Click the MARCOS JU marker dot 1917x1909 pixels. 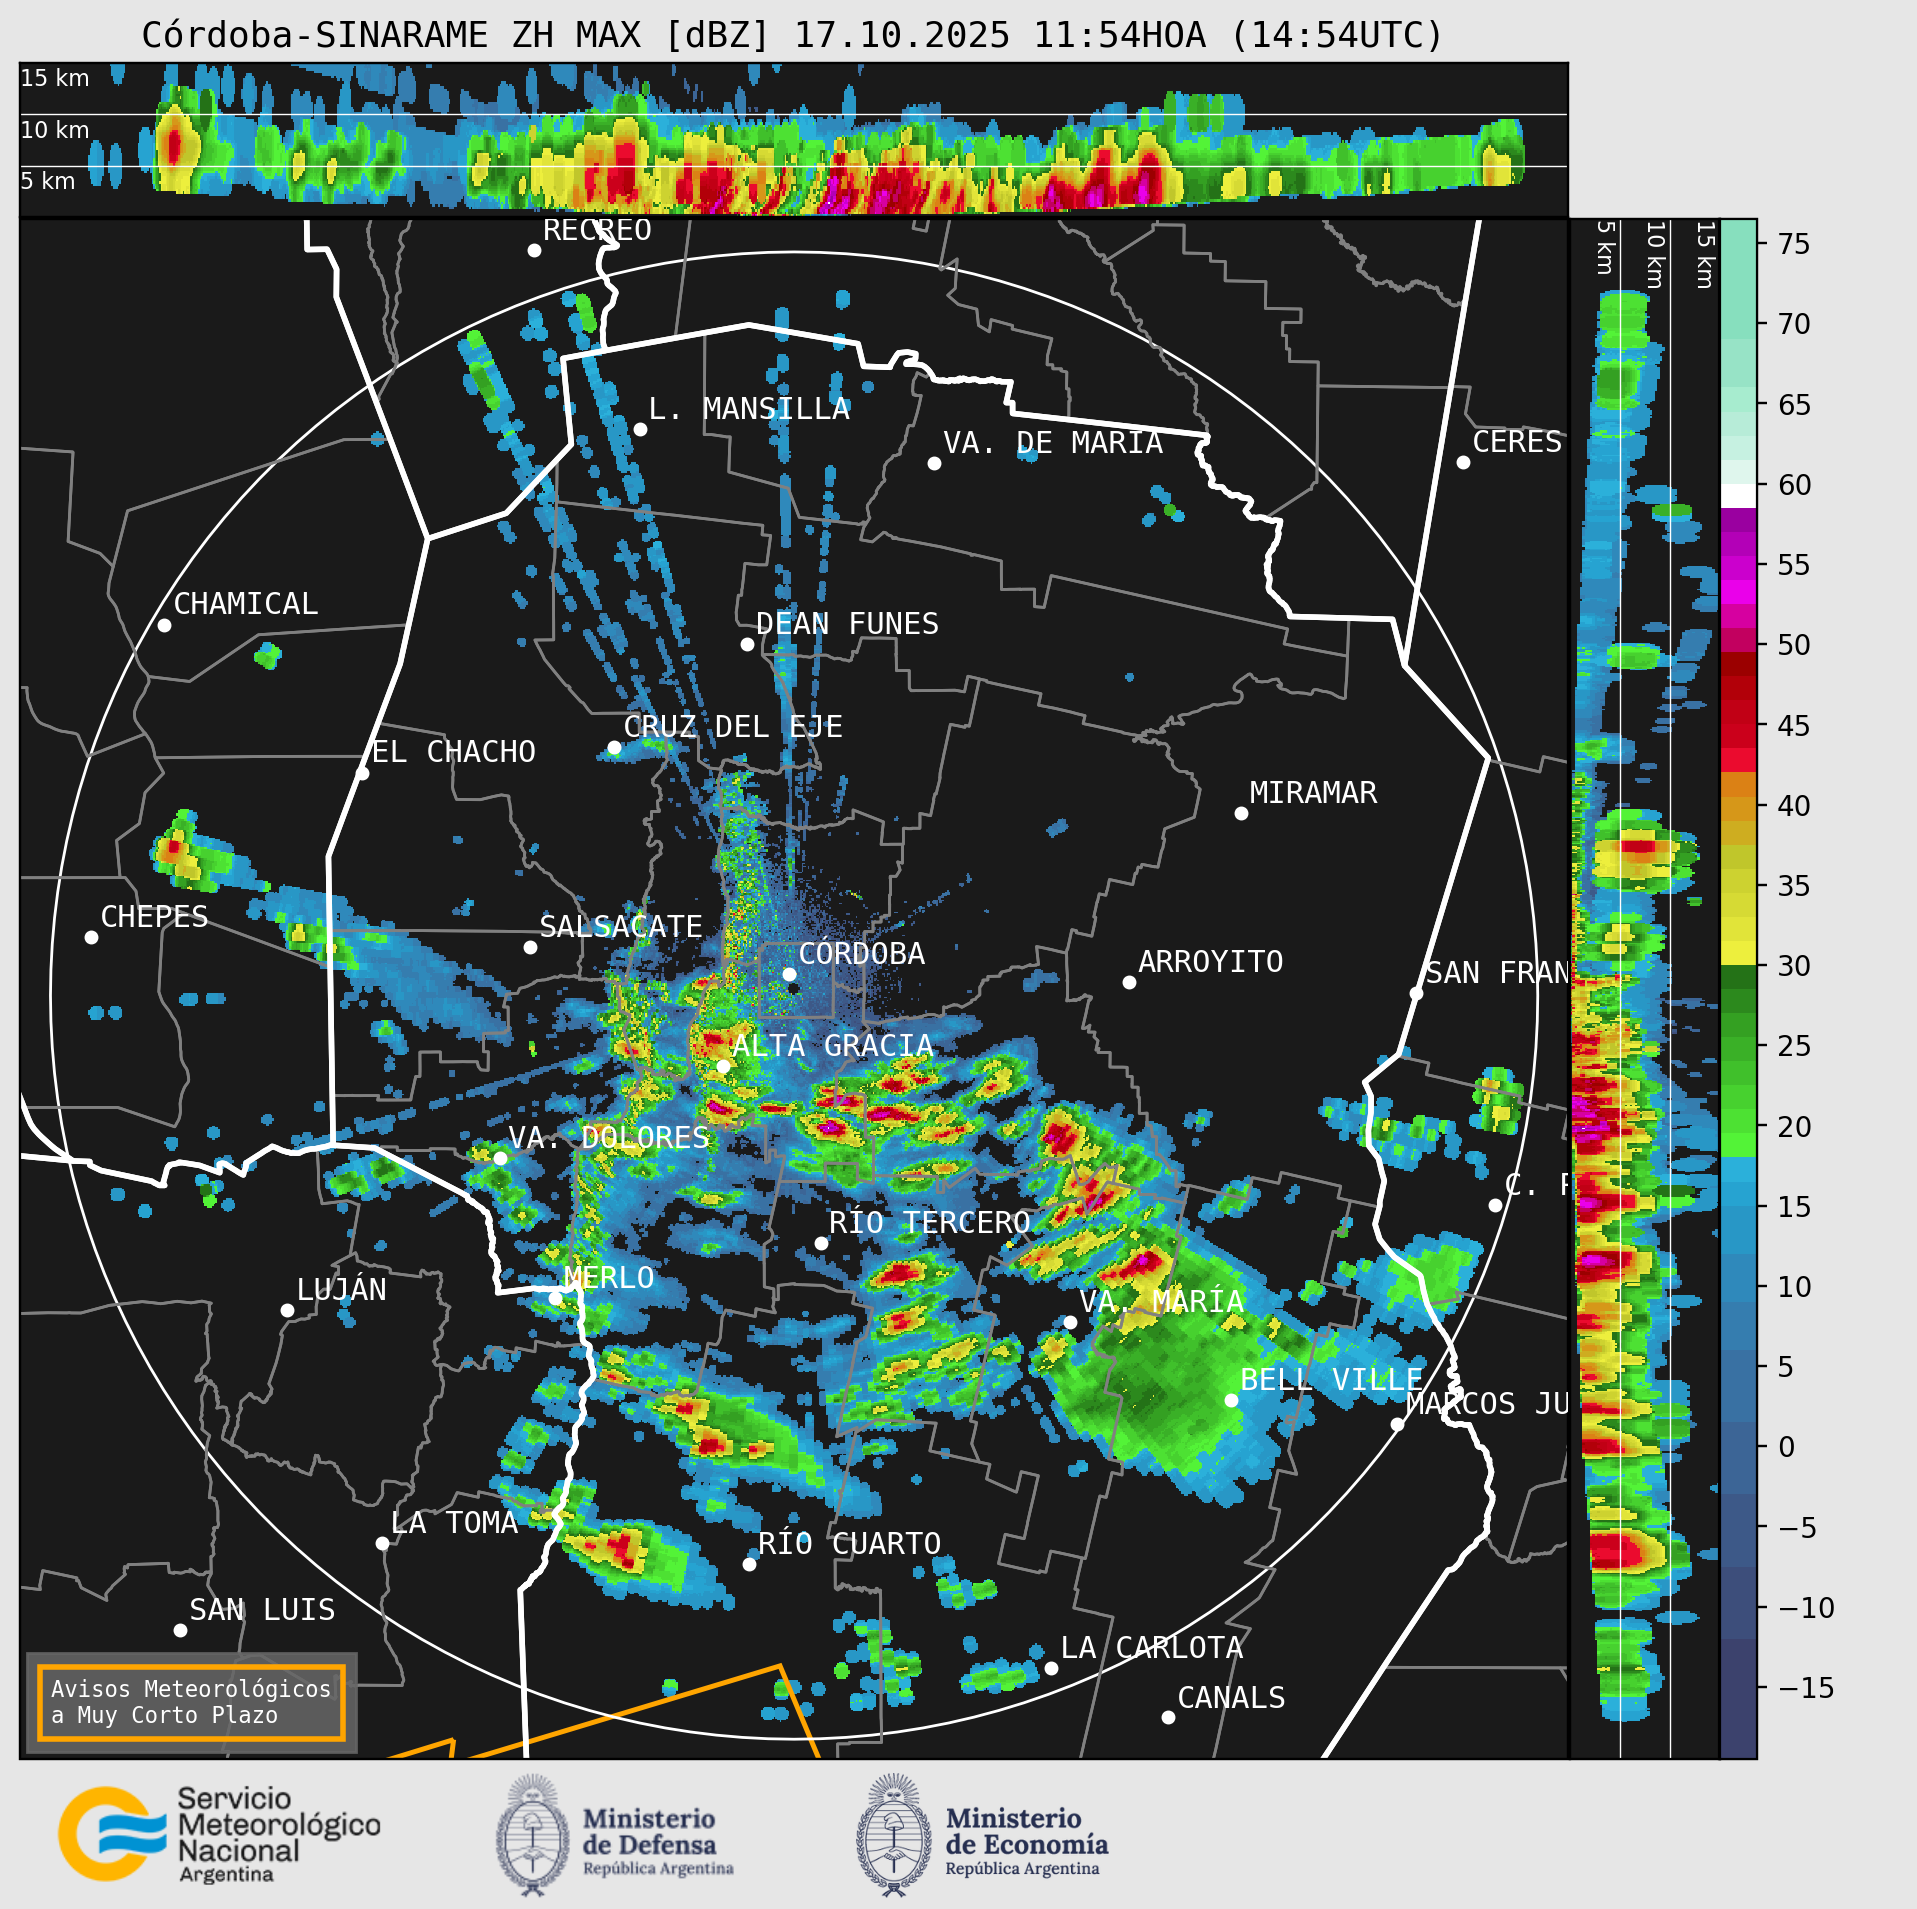coord(1397,1424)
